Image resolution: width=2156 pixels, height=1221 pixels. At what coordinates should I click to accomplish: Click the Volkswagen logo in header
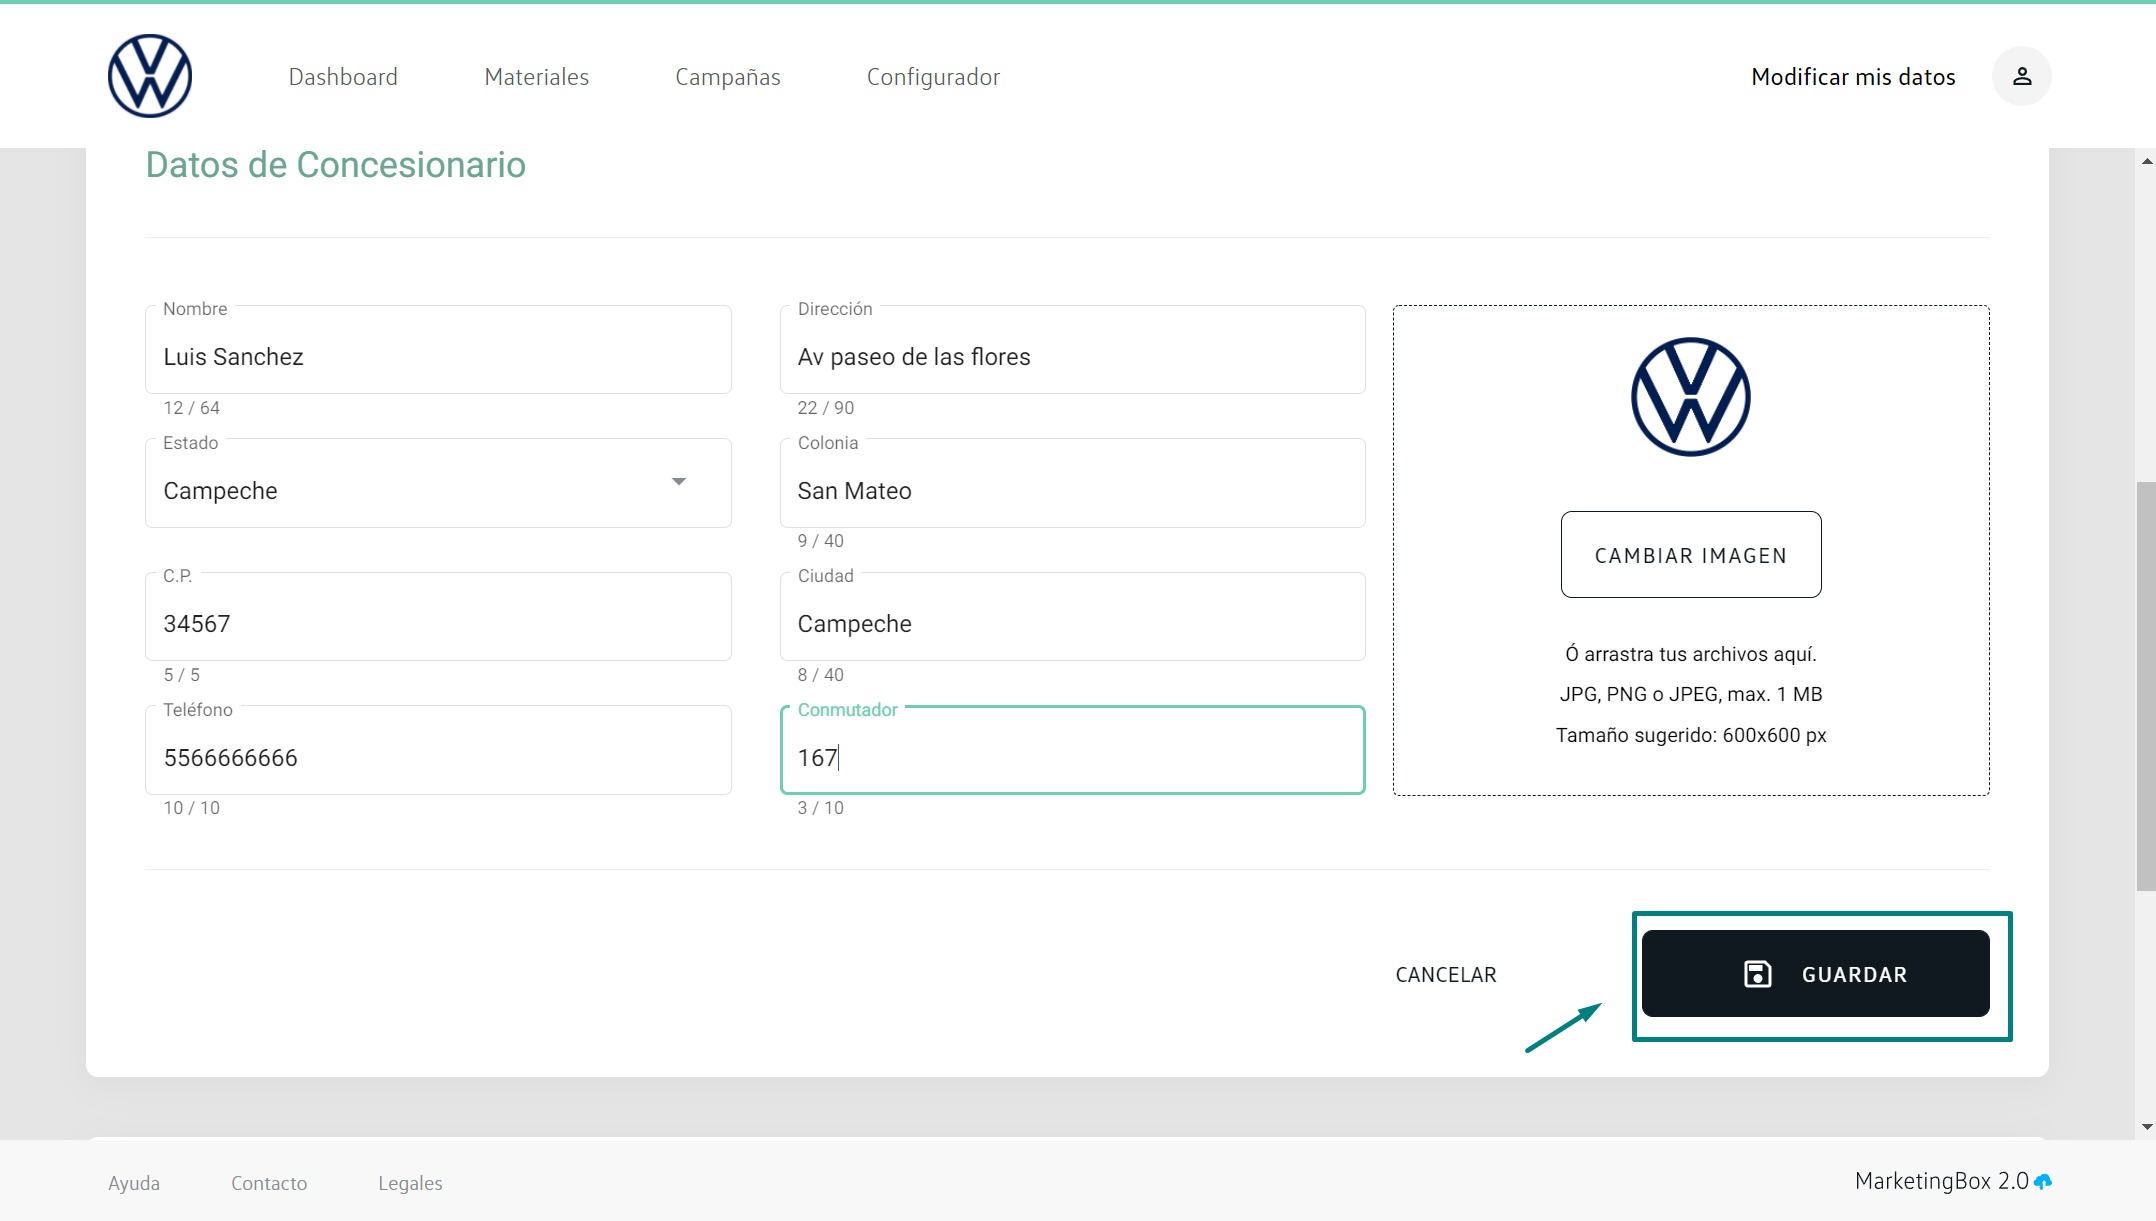pyautogui.click(x=150, y=76)
